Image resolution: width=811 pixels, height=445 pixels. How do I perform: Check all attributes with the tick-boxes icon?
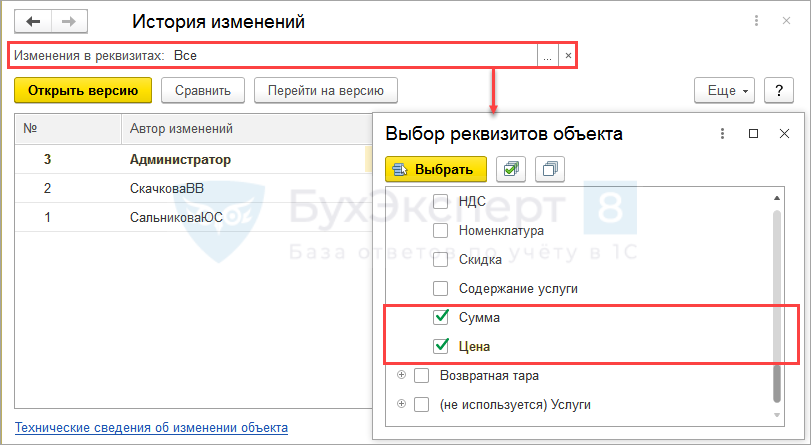(x=511, y=169)
